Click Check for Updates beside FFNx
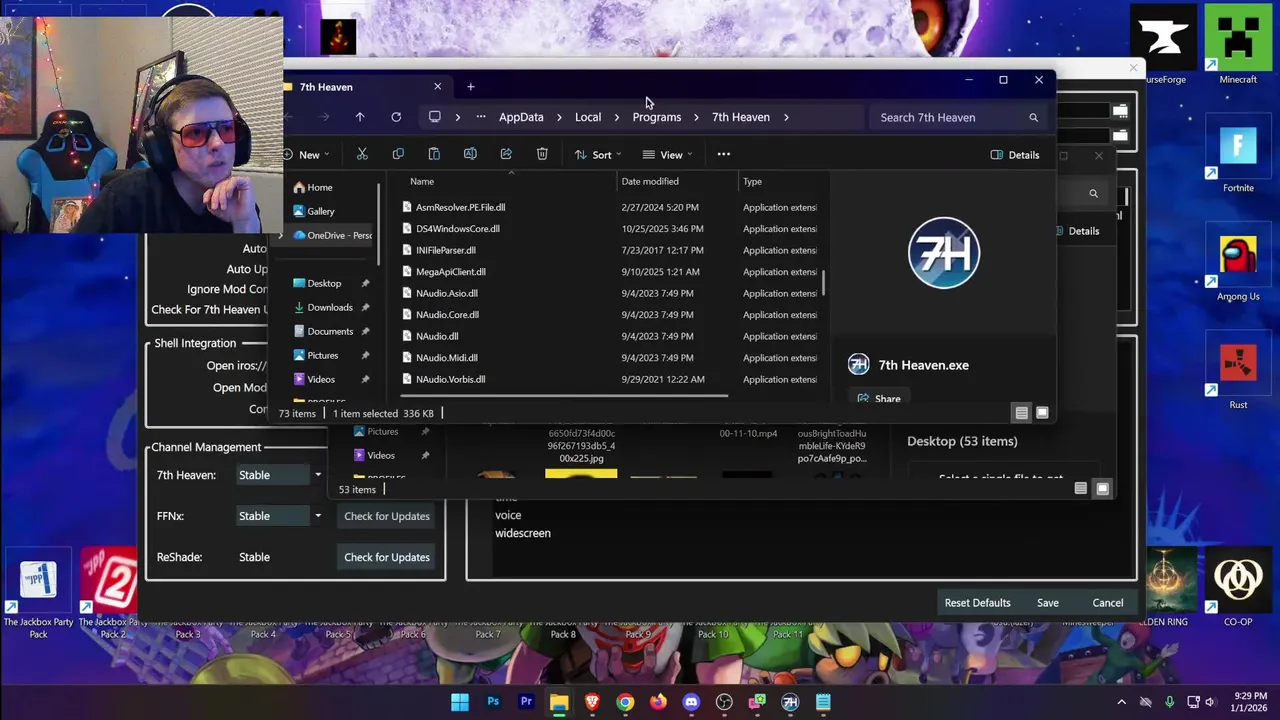Screen dimensions: 1280x720 tap(387, 516)
